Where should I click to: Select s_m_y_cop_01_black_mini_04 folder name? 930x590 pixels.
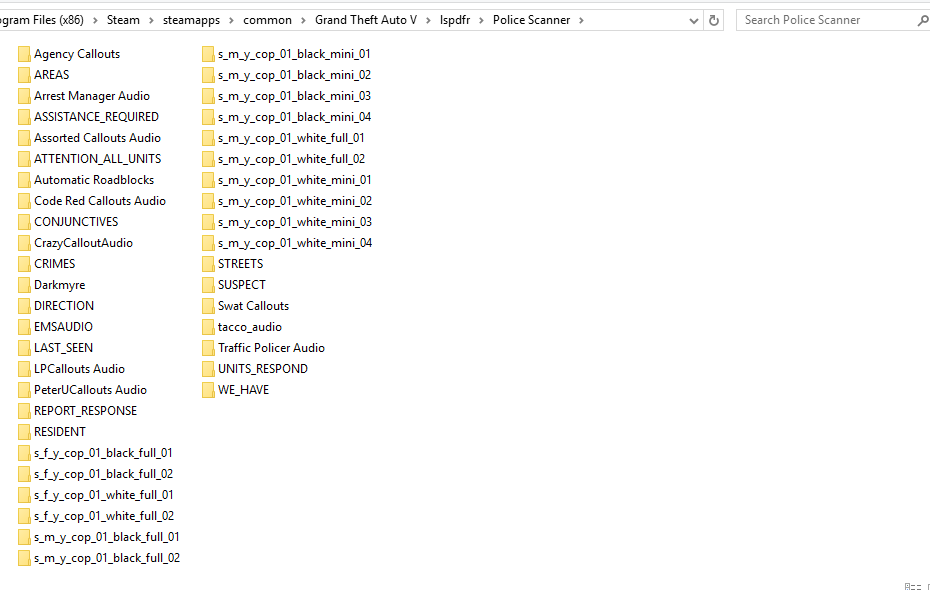tap(294, 117)
